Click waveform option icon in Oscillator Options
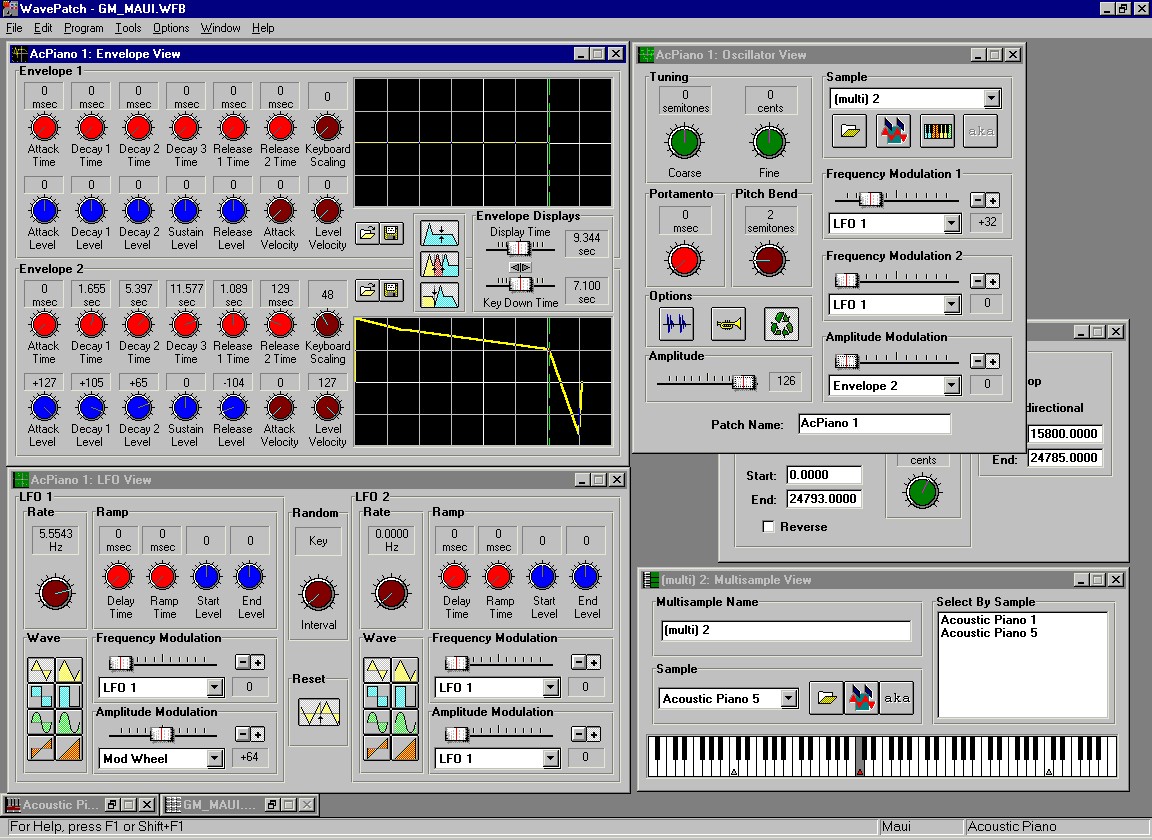The width and height of the screenshot is (1152, 840). pos(677,323)
